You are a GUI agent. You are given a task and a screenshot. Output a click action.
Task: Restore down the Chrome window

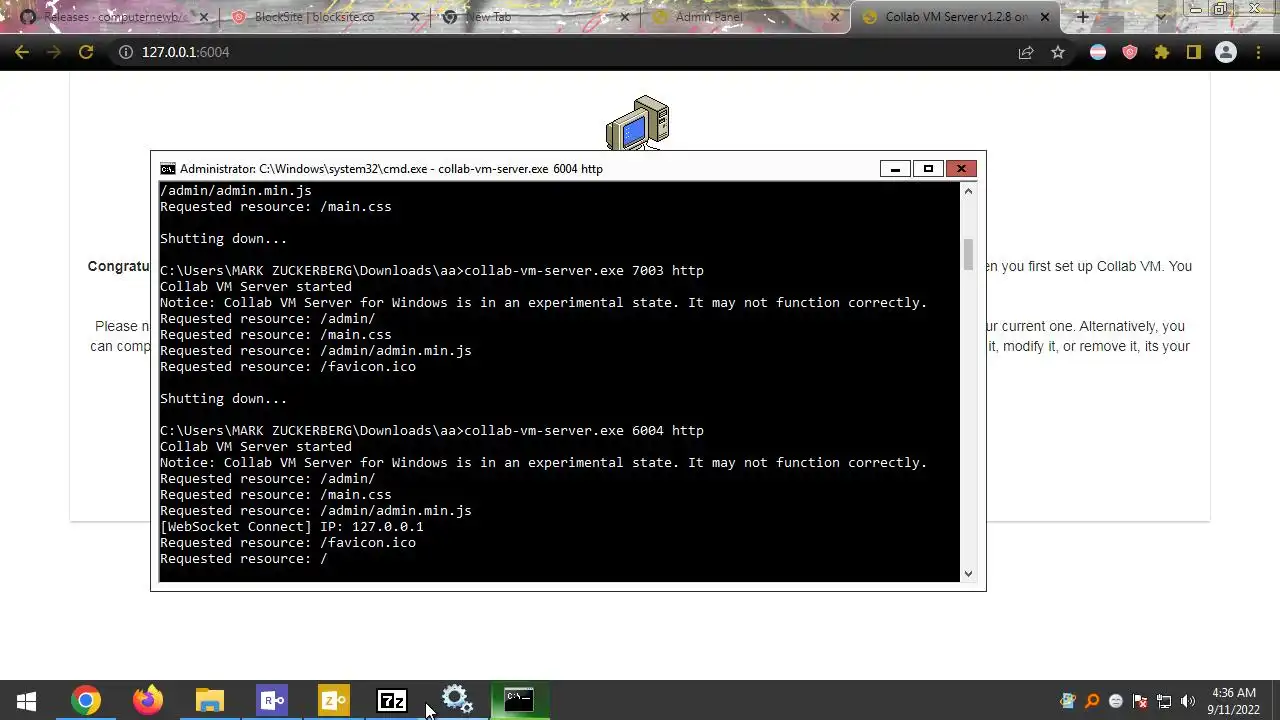(x=1221, y=9)
